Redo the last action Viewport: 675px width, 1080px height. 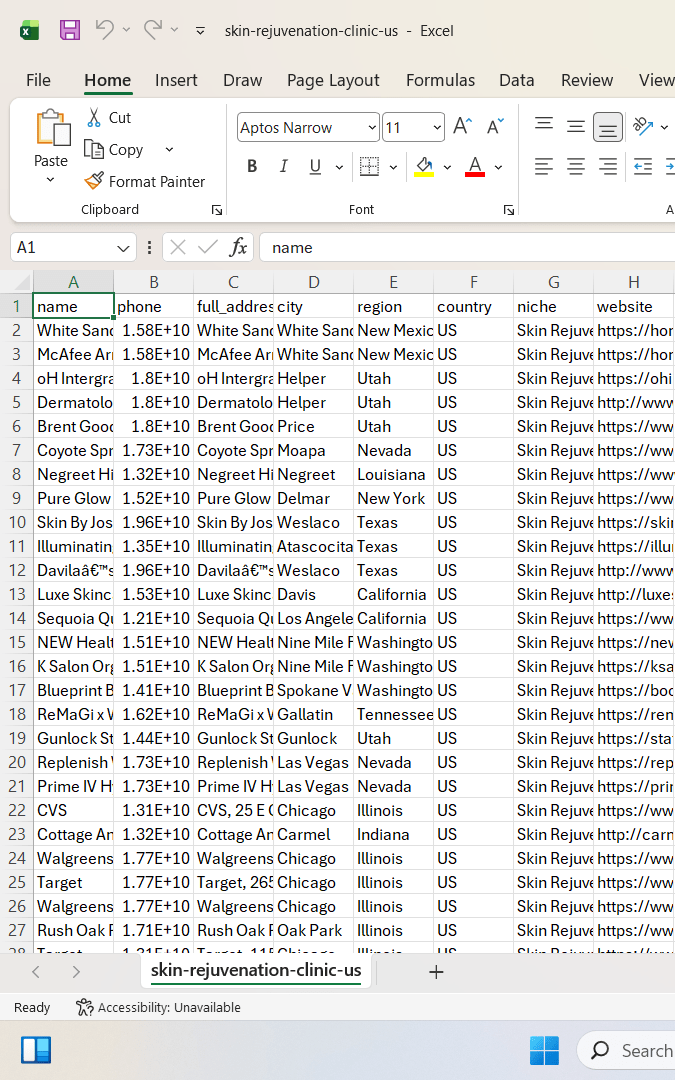coord(153,30)
